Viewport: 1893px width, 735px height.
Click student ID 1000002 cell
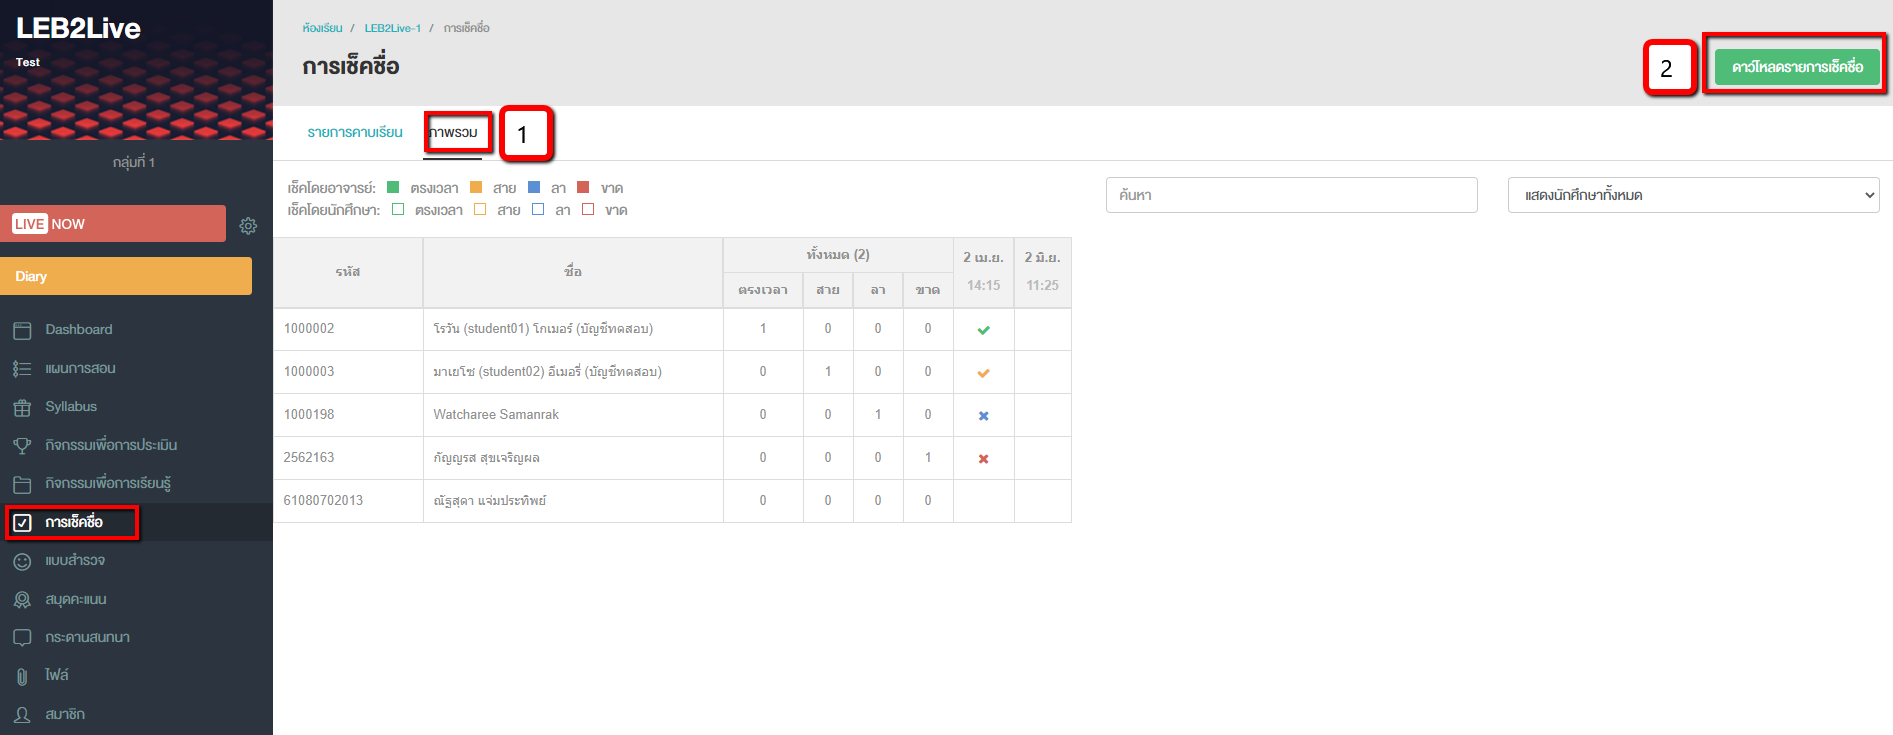pyautogui.click(x=348, y=329)
